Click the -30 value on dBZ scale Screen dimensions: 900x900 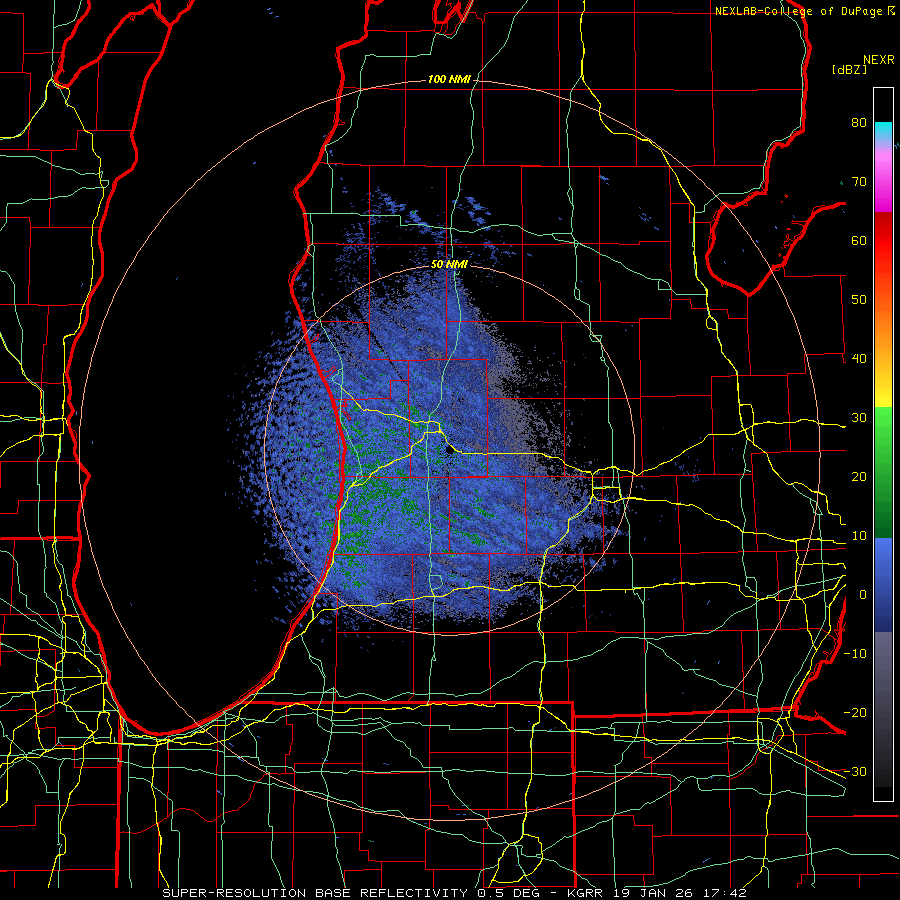pyautogui.click(x=855, y=771)
